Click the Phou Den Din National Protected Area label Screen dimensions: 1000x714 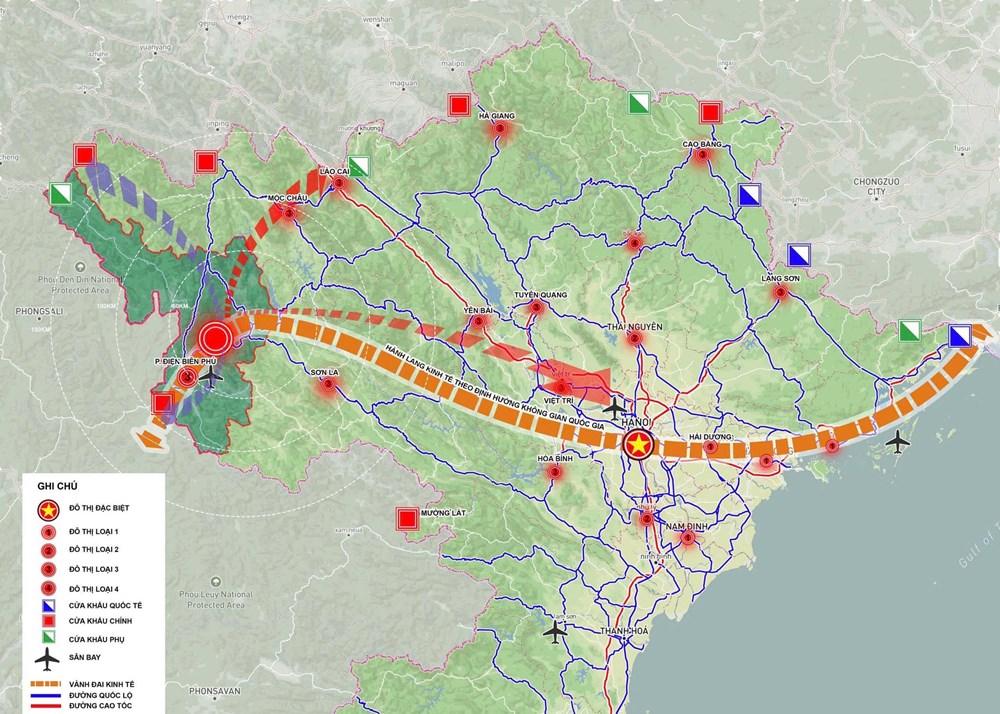click(x=80, y=284)
